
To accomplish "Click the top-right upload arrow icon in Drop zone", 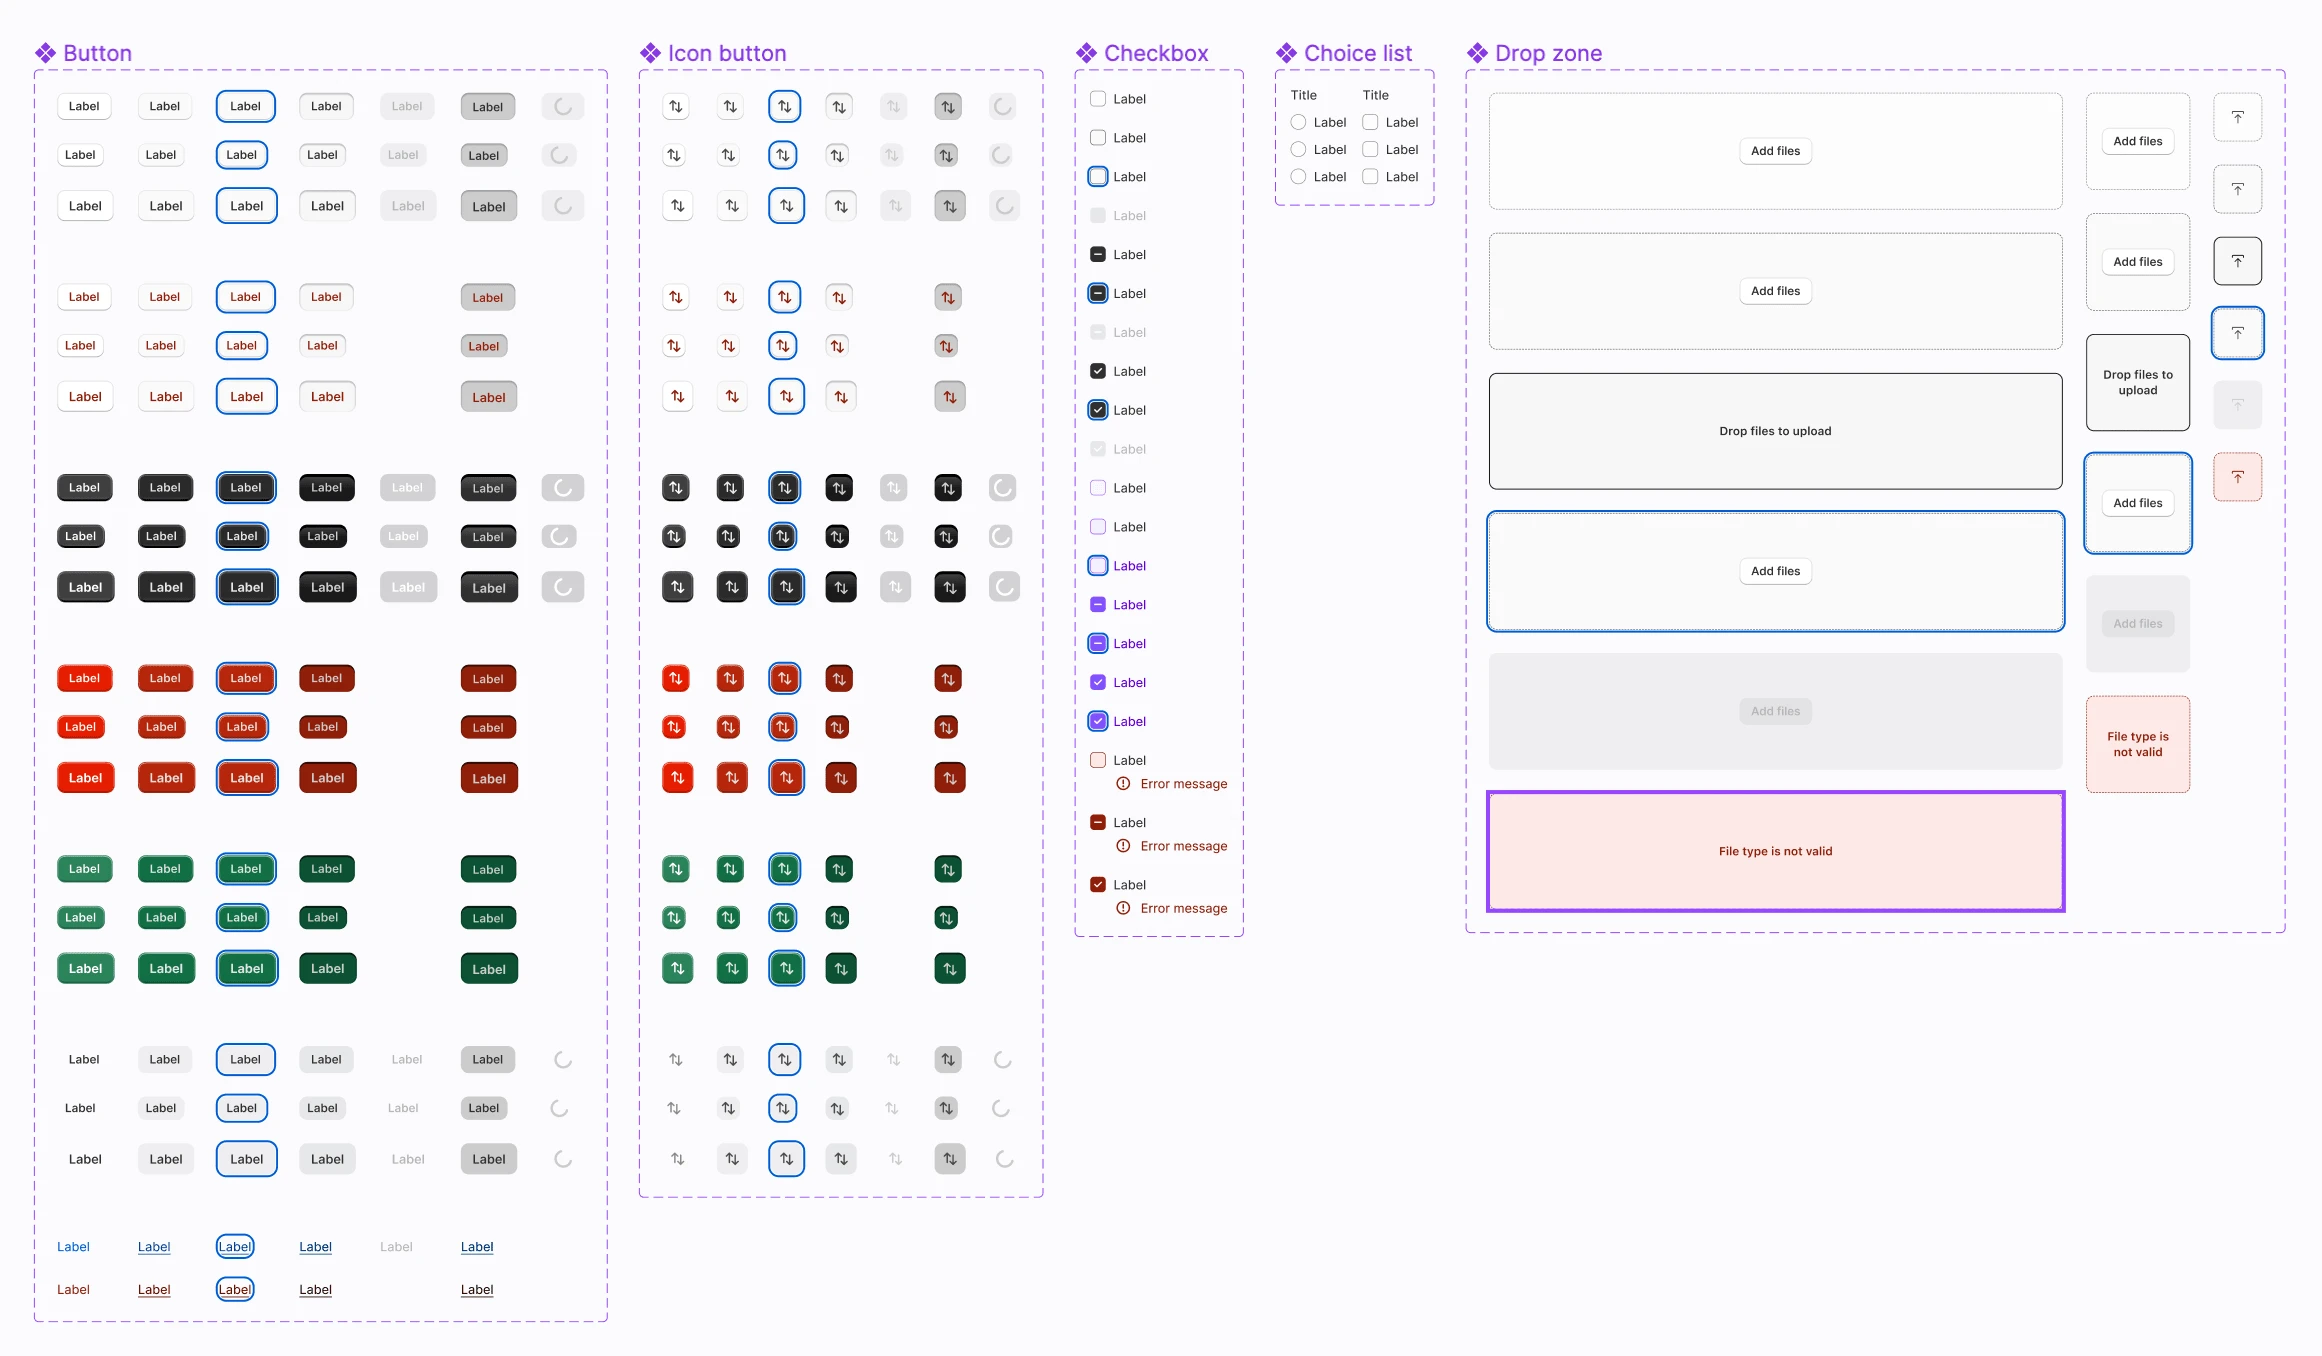I will pos(2238,116).
